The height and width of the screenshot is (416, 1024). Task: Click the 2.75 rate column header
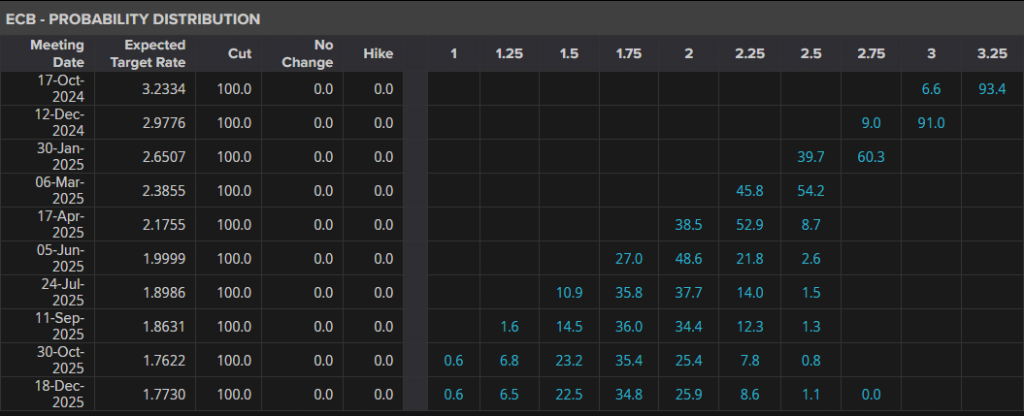tap(871, 54)
